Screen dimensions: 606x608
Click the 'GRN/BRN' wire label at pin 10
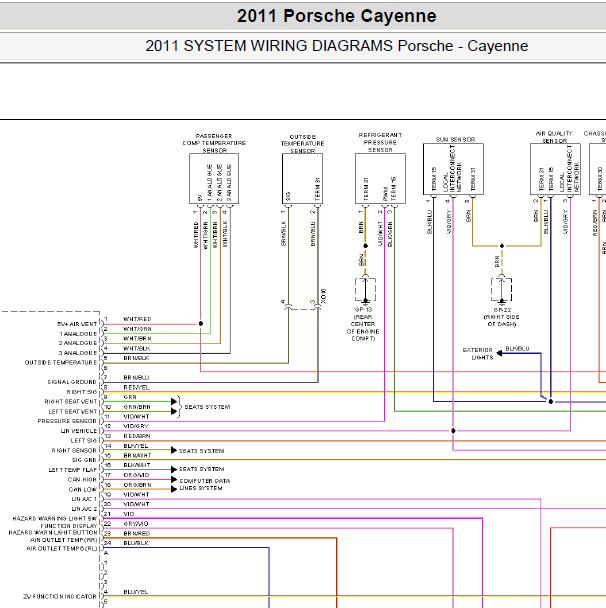137,407
